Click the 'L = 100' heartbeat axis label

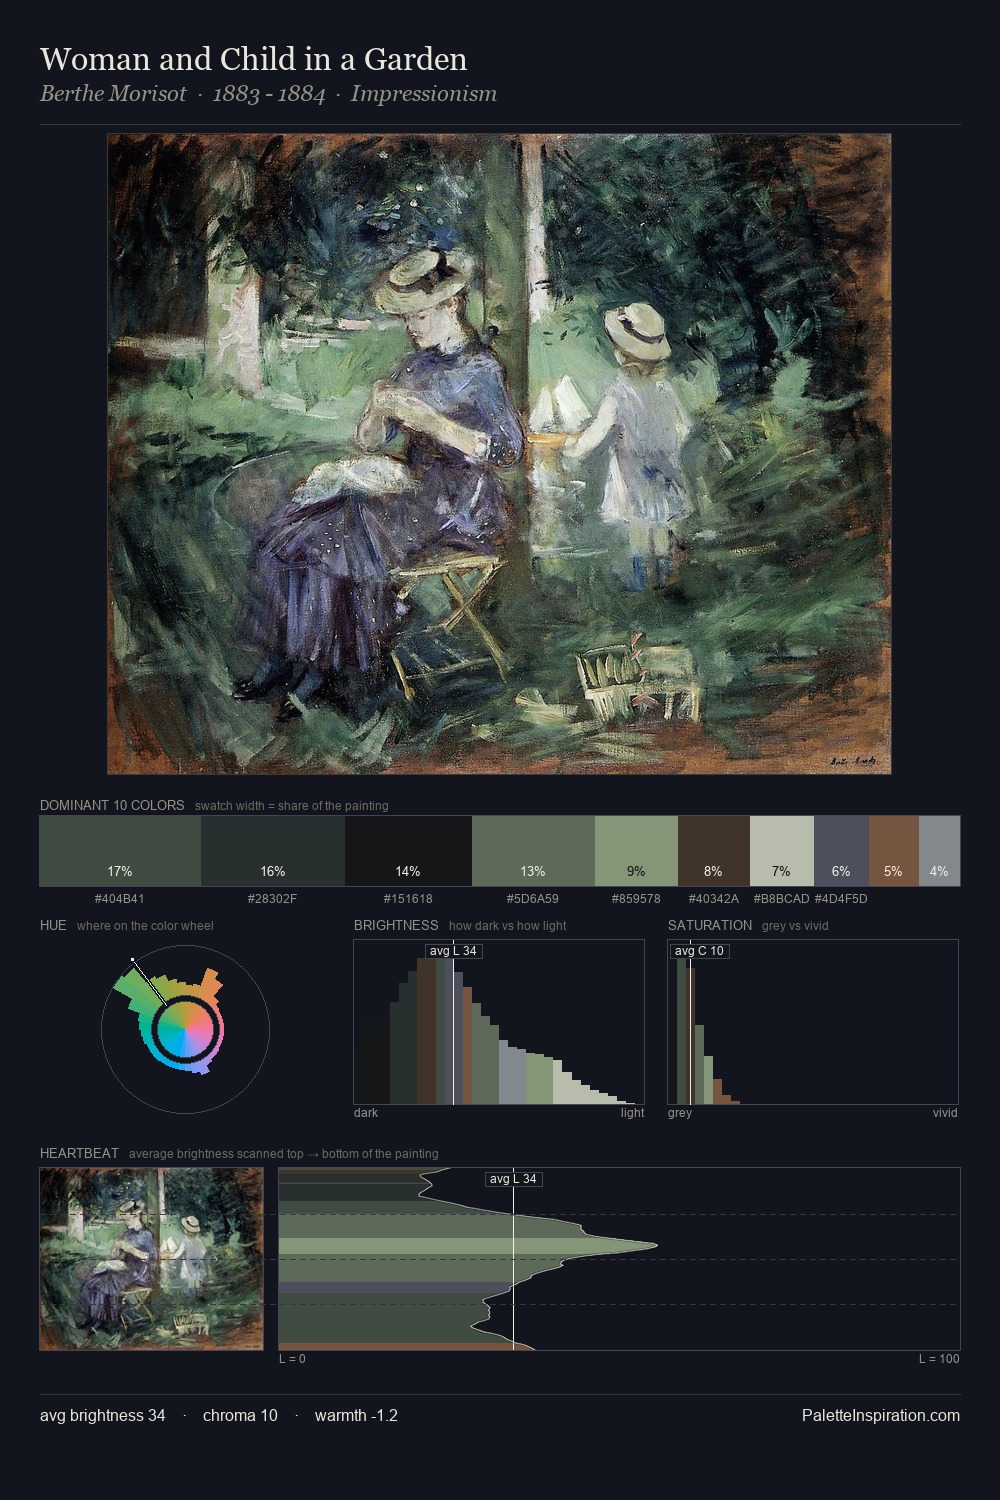939,1359
